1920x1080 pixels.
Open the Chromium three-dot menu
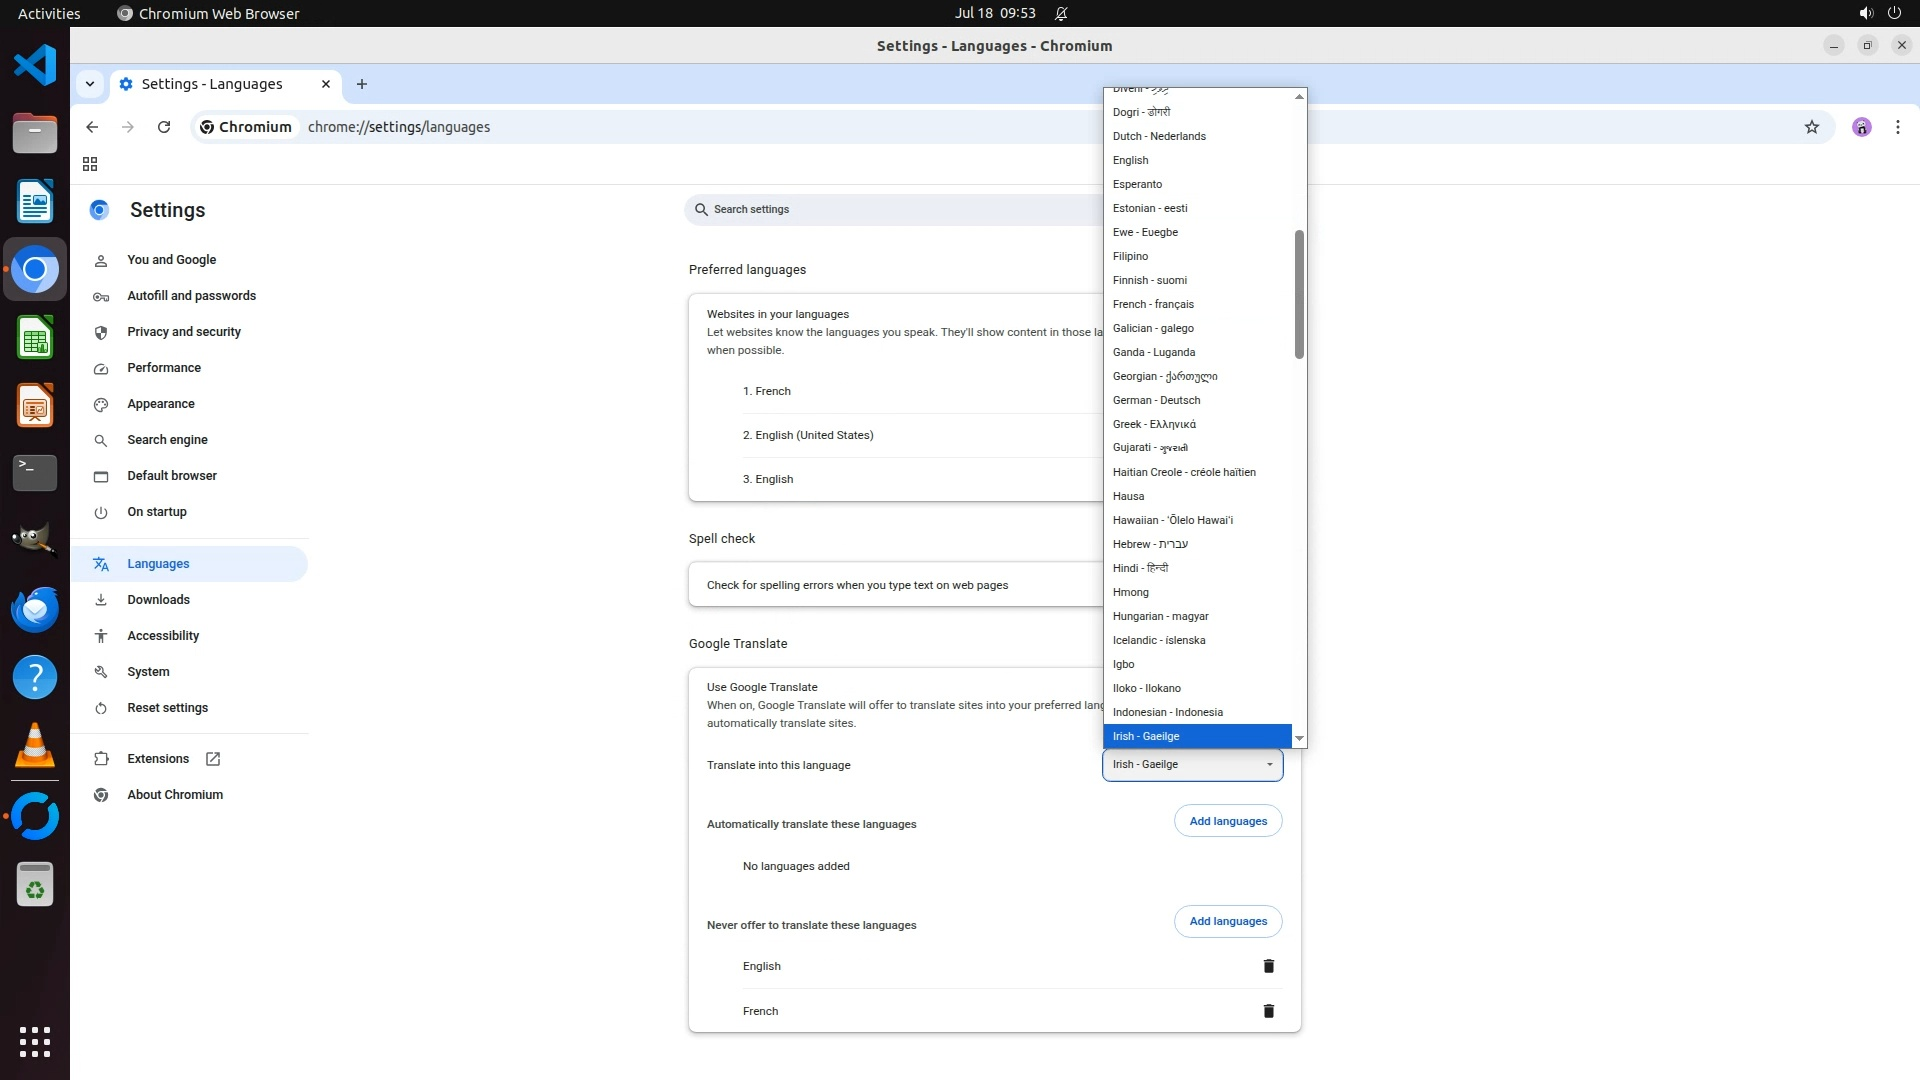pos(1897,127)
